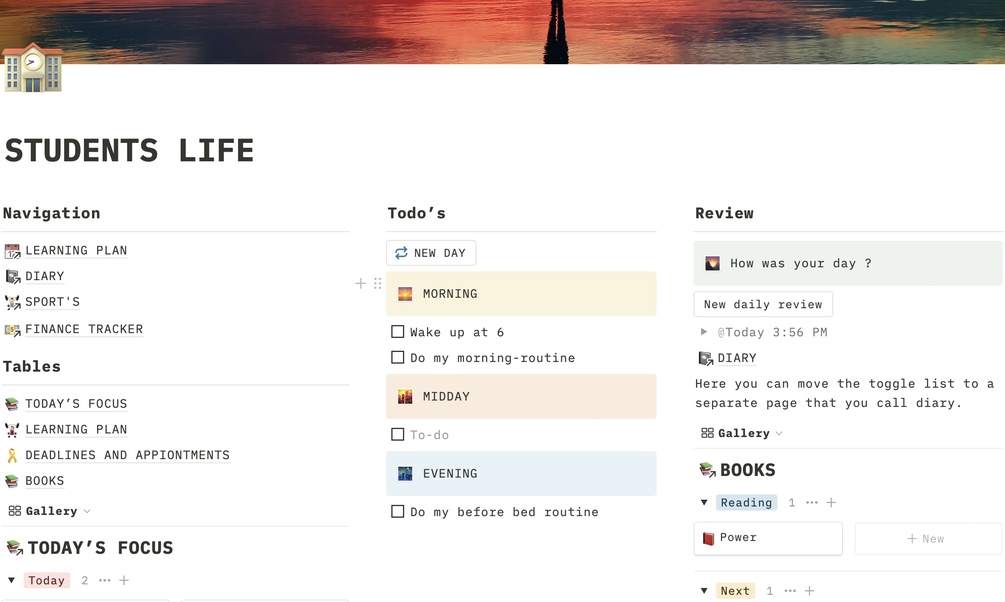Open the Gallery view dropdown under Tables

pyautogui.click(x=51, y=511)
